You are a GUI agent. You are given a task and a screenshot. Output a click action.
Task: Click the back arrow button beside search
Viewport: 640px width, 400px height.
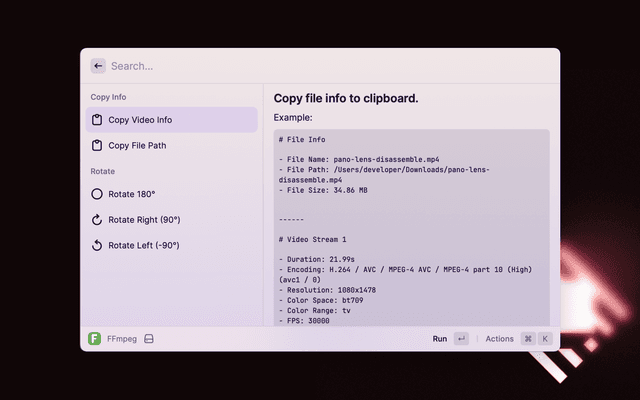97,66
